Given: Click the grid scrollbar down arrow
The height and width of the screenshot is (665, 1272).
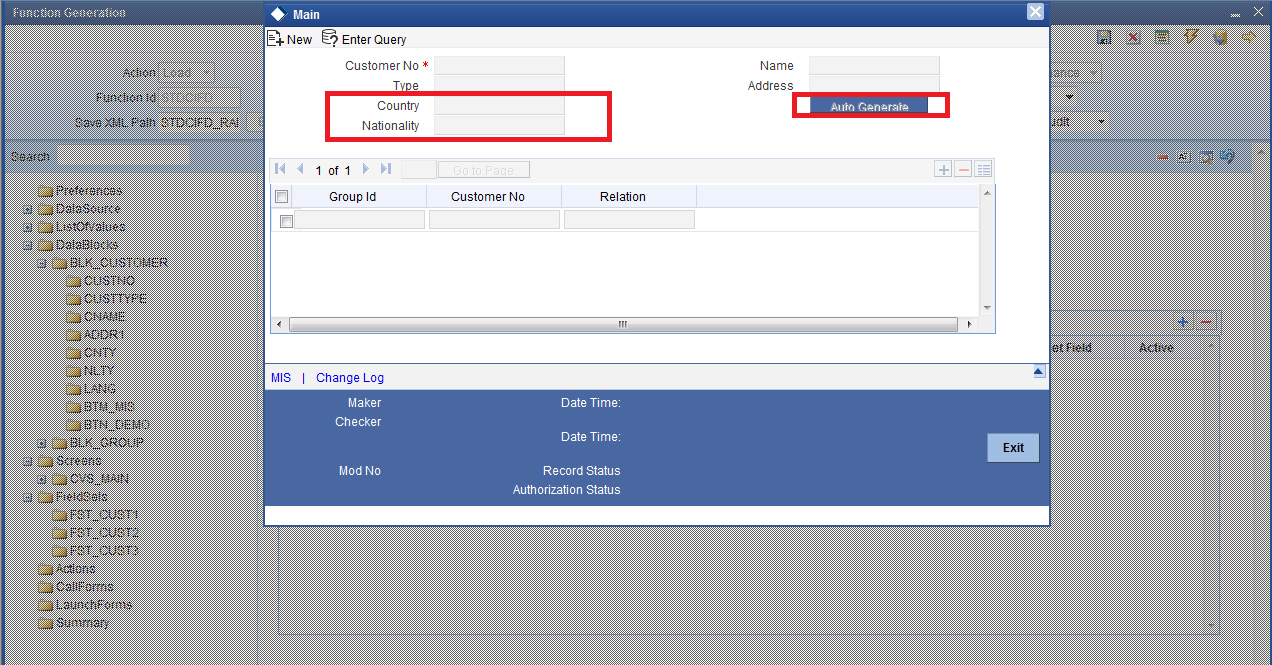Looking at the screenshot, I should click(987, 307).
